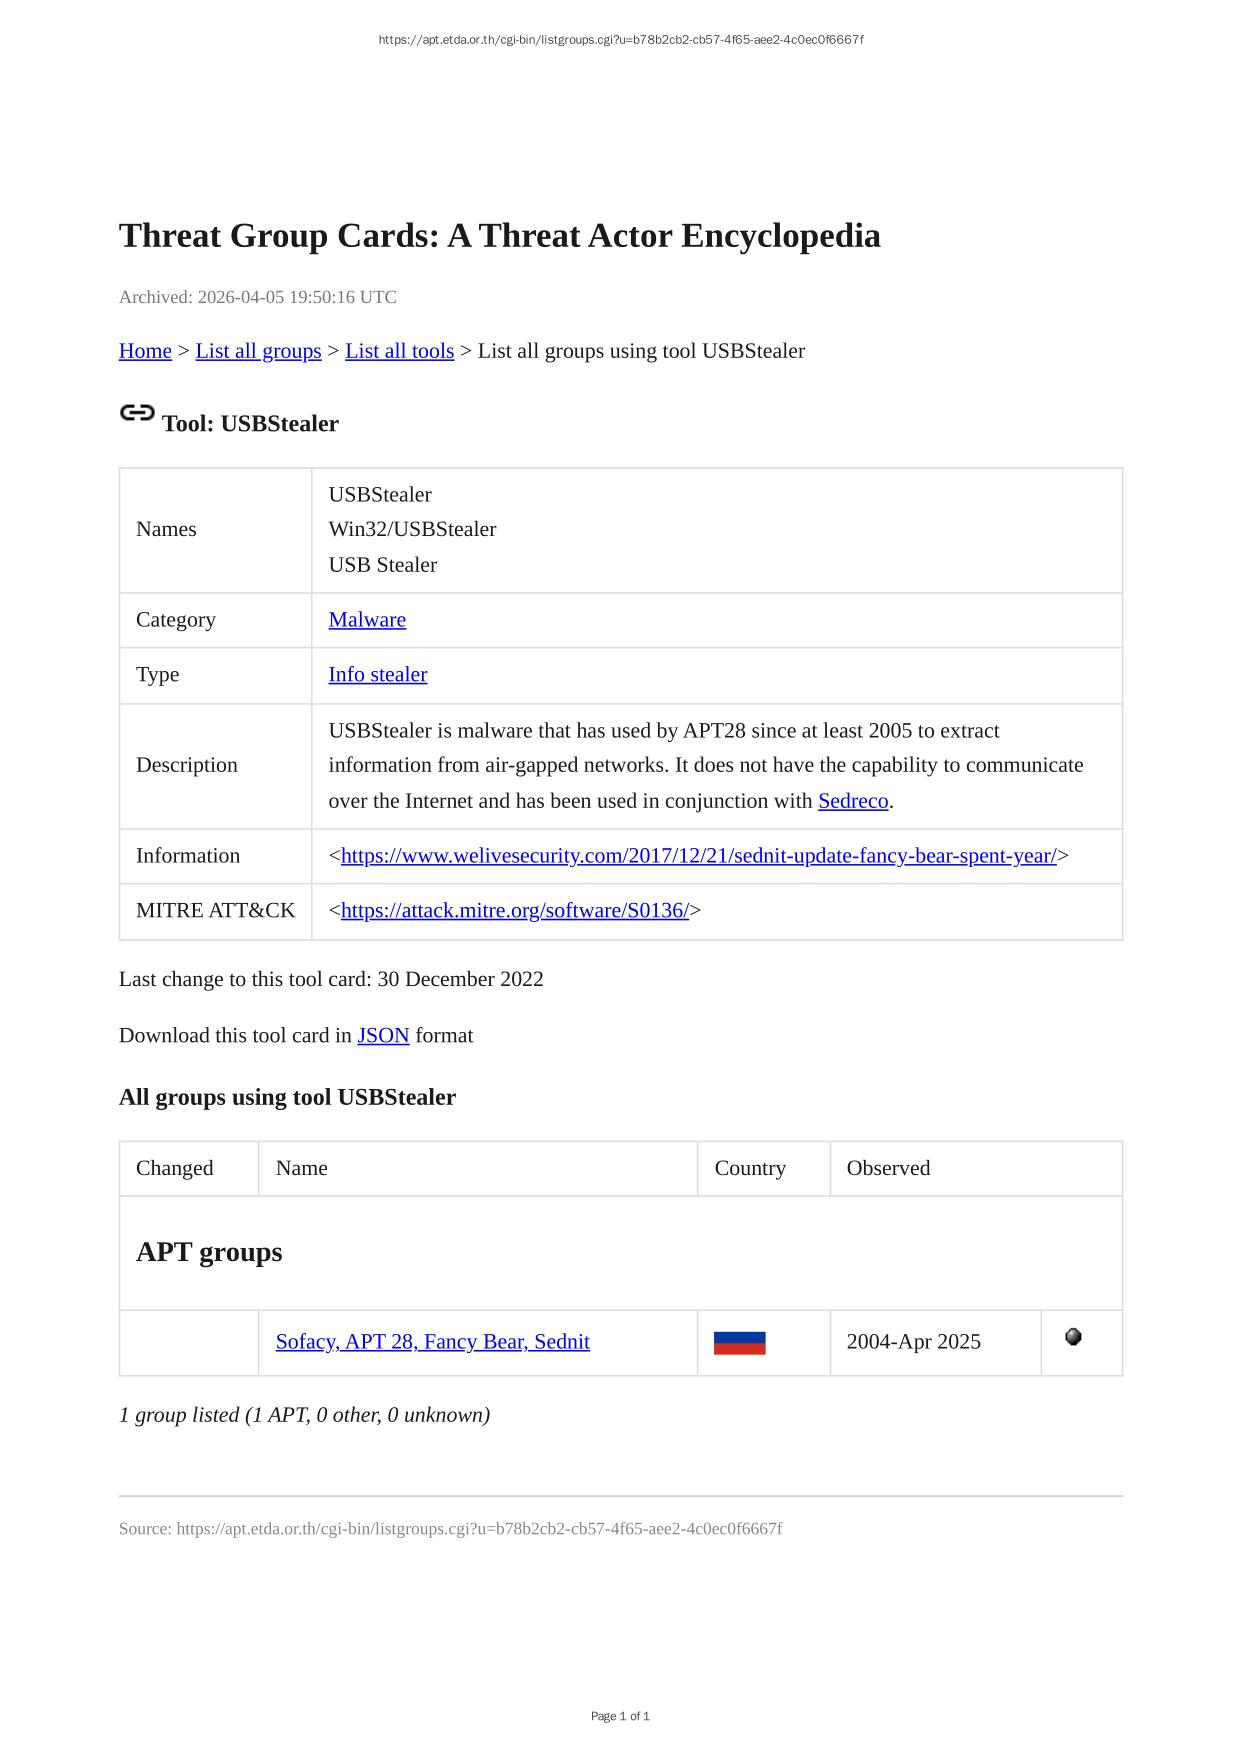Screen dimensions: 1242x1756
Task: Visit the MITRE ATT&CK S0136 link
Action: (514, 911)
